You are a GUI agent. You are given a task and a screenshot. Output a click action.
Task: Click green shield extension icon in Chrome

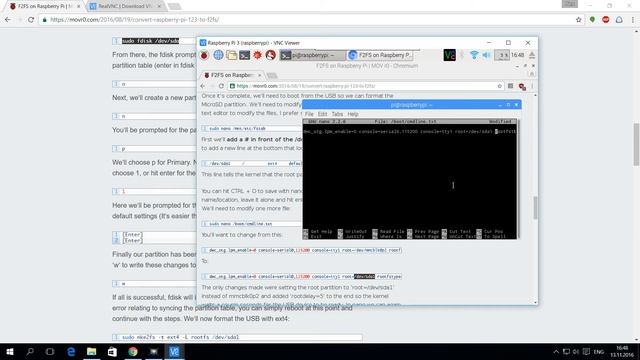point(592,20)
